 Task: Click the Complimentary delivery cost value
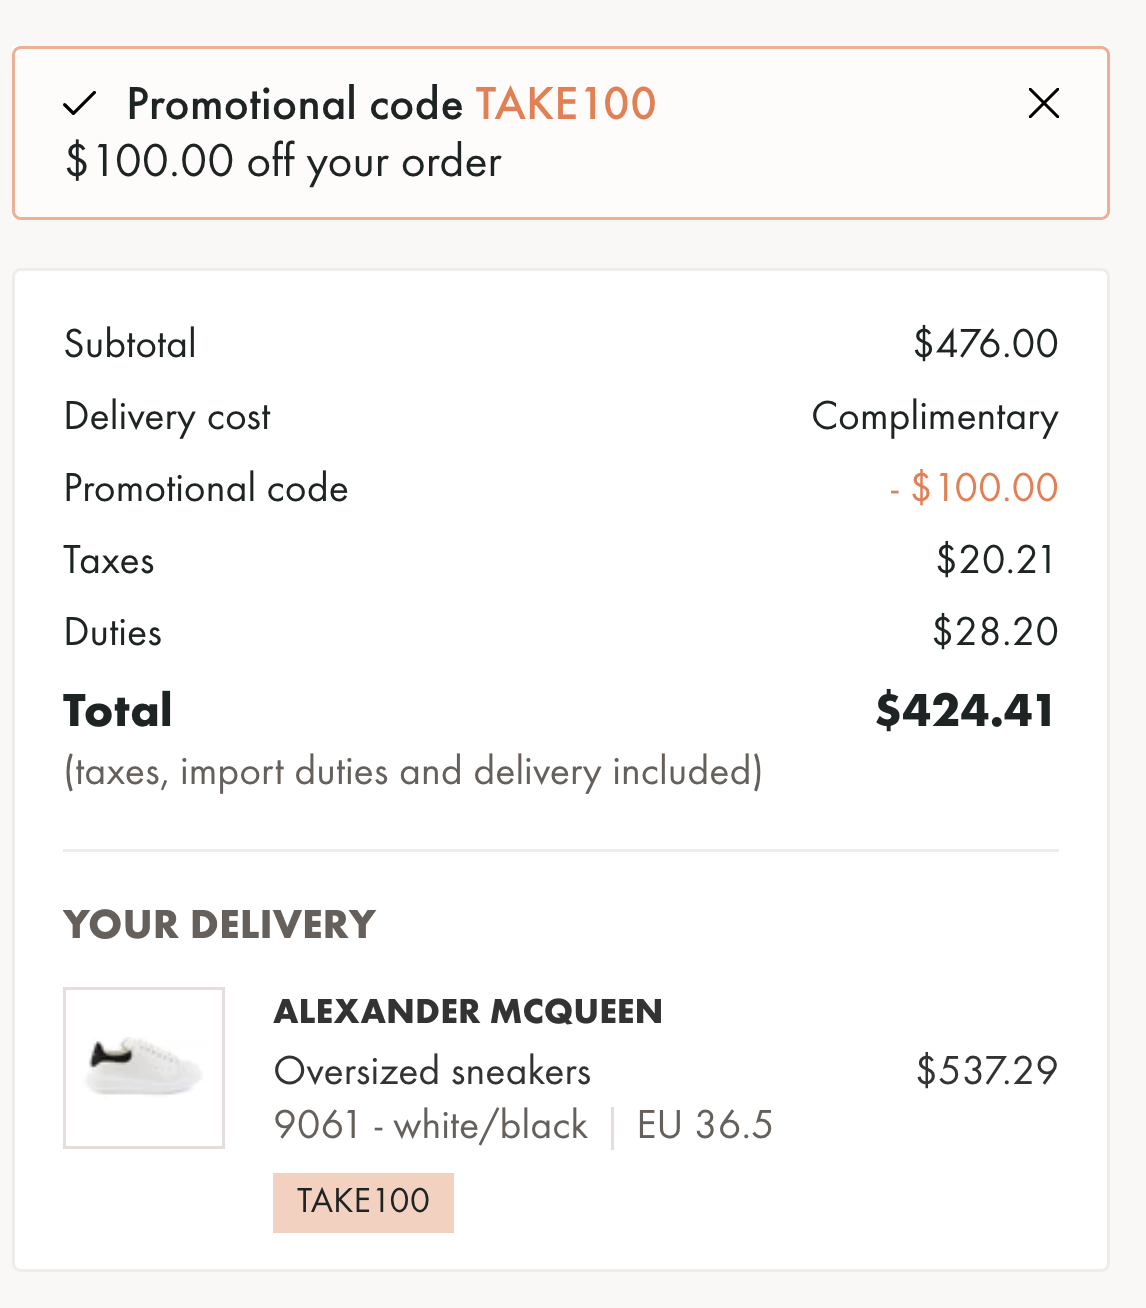(x=934, y=416)
